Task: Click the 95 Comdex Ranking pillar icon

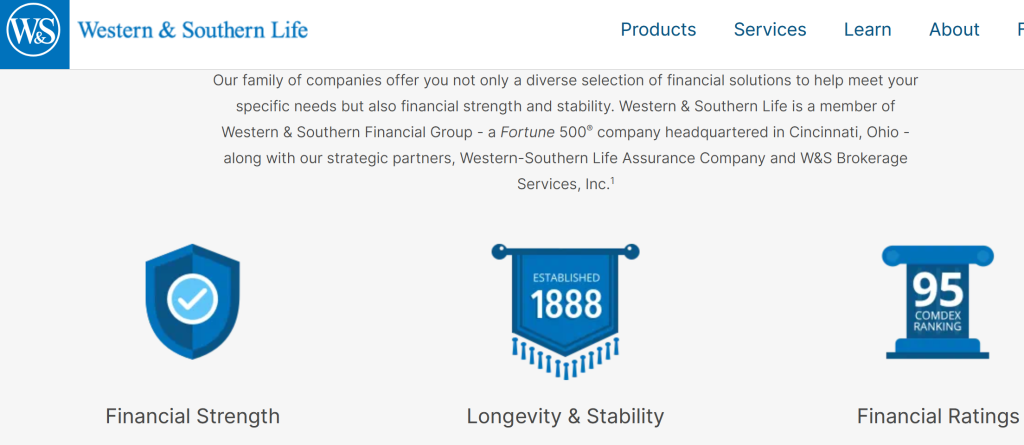Action: click(x=937, y=302)
